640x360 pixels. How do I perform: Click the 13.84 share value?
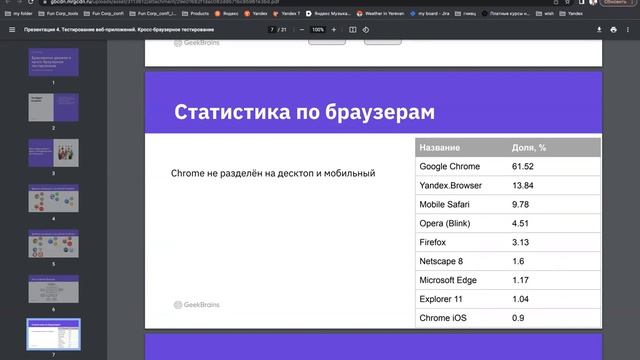[523, 185]
